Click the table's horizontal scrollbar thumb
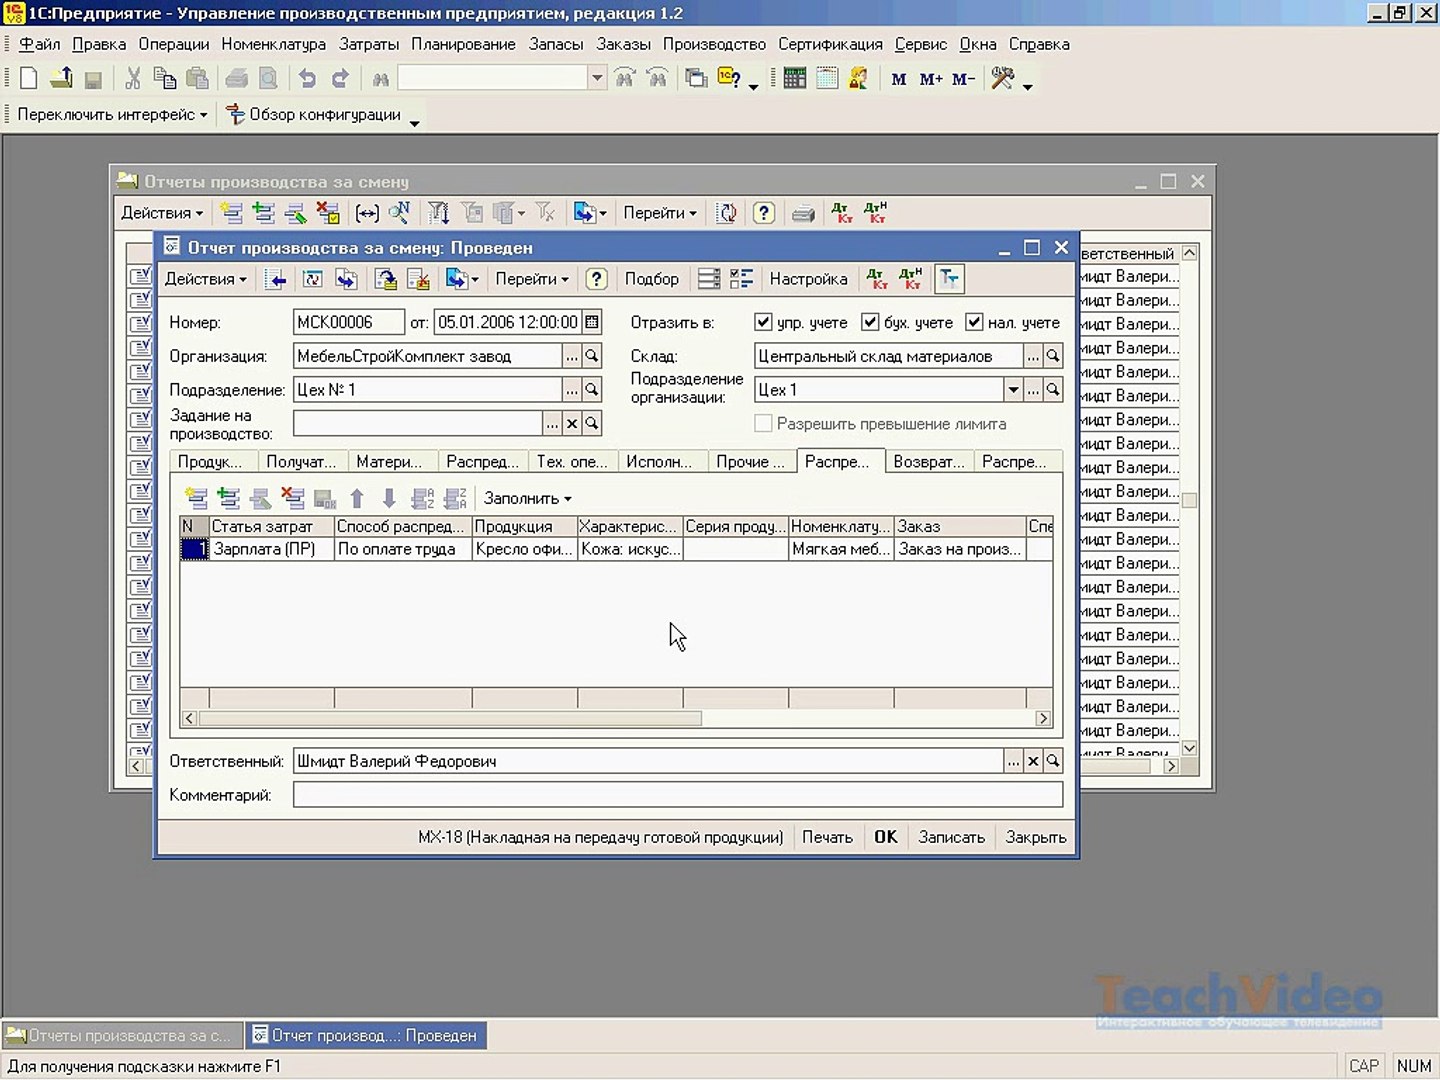The image size is (1440, 1080). [x=450, y=718]
